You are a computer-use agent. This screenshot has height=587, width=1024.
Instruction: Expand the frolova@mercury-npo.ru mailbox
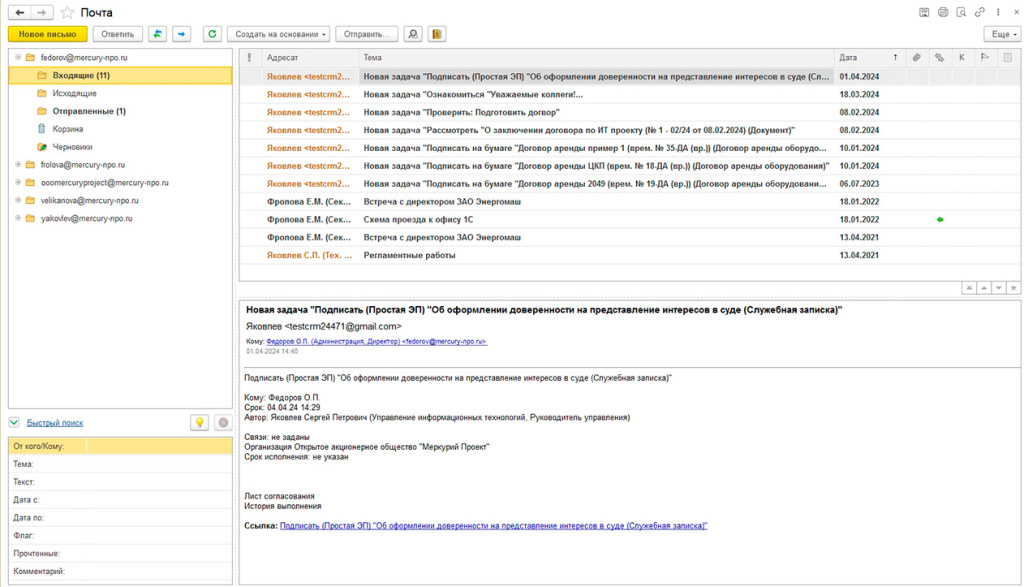17,164
